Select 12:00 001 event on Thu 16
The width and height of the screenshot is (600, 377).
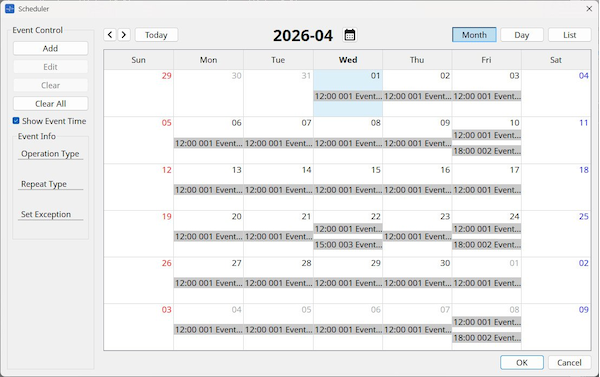(417, 190)
